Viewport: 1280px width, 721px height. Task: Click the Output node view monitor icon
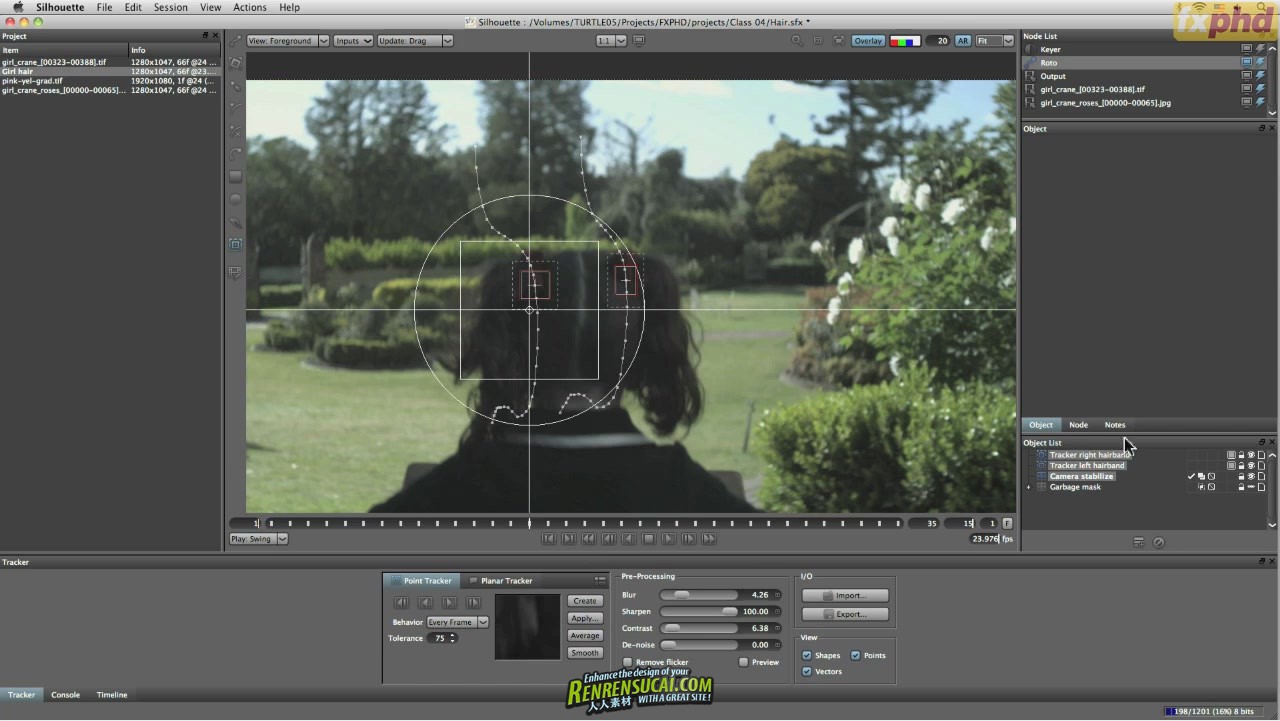(1247, 76)
